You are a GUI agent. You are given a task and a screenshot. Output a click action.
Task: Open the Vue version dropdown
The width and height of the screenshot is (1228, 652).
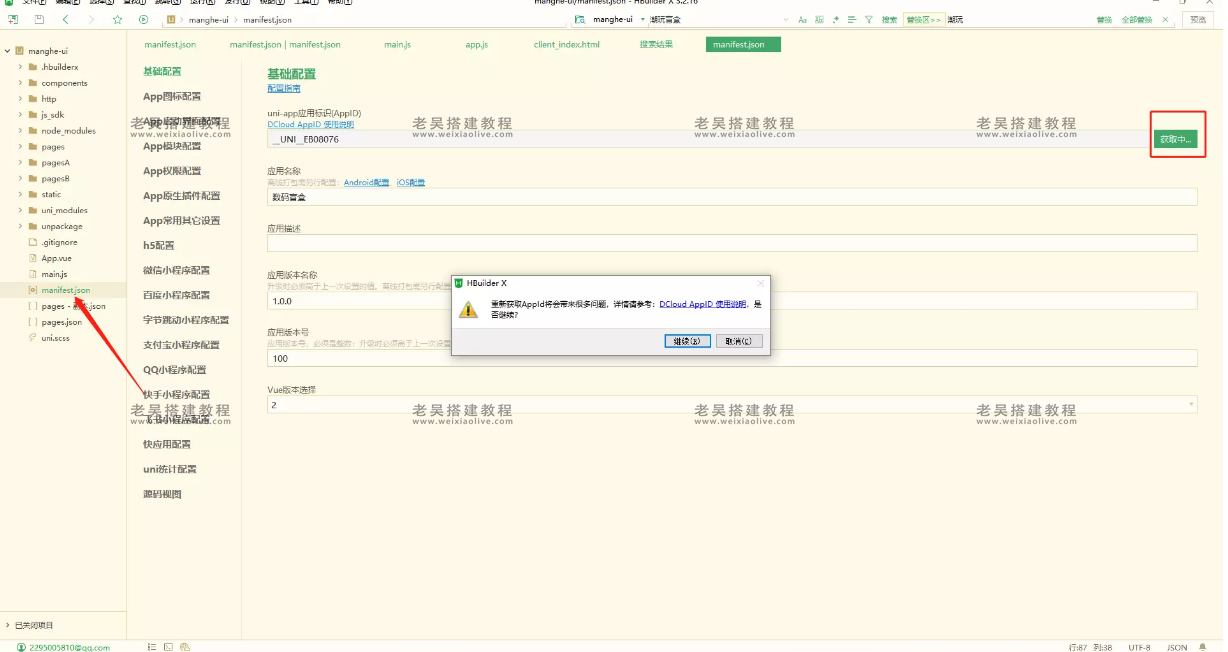coord(1191,404)
